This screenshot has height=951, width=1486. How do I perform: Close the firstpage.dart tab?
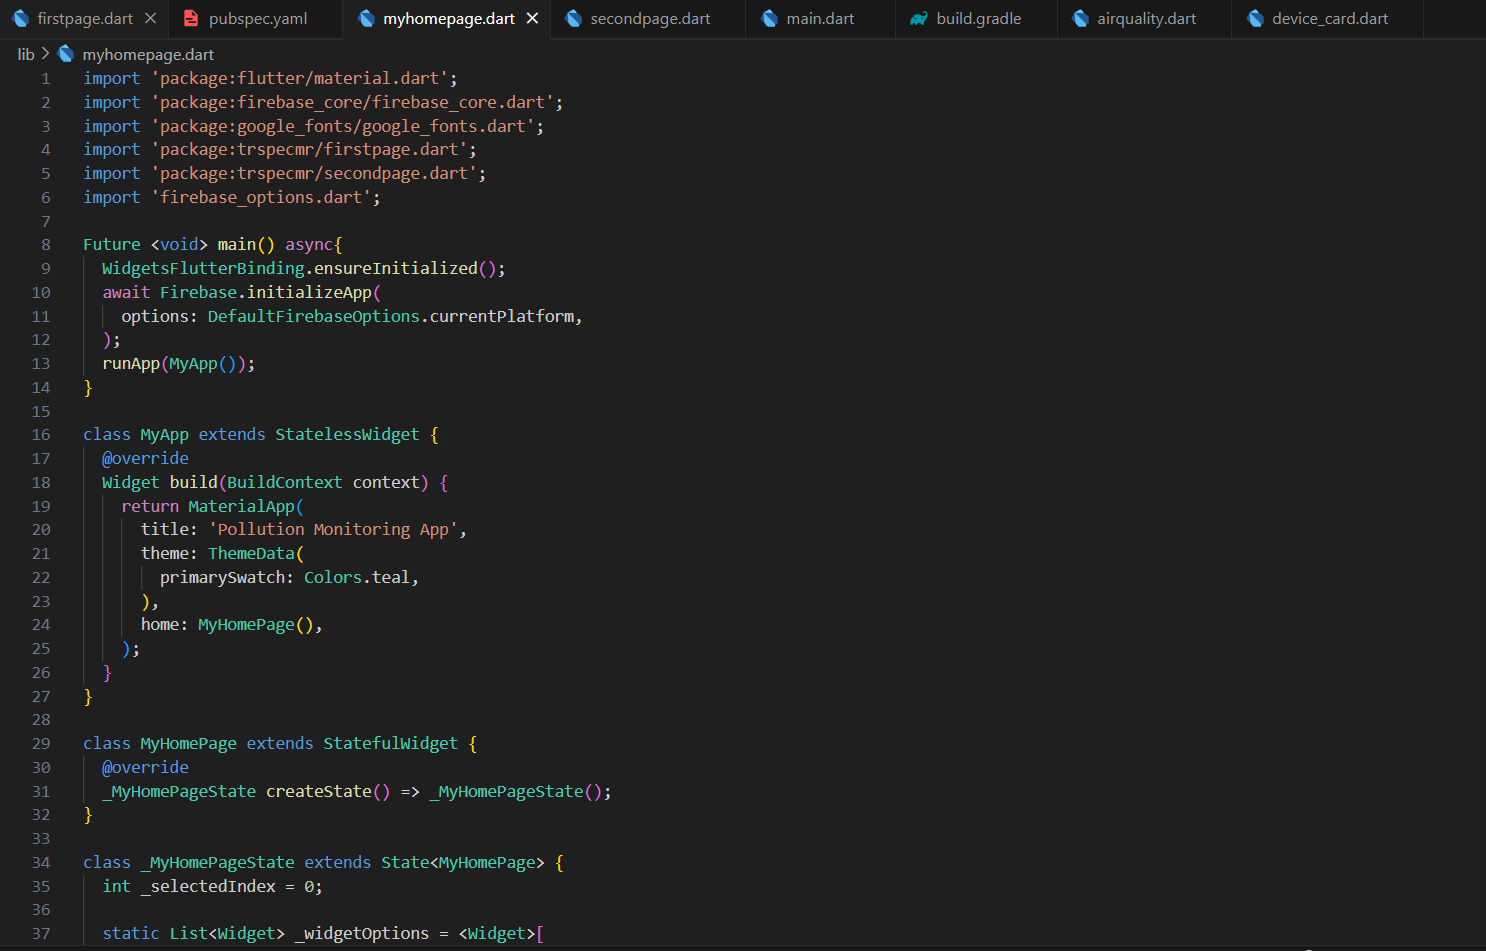click(x=150, y=19)
